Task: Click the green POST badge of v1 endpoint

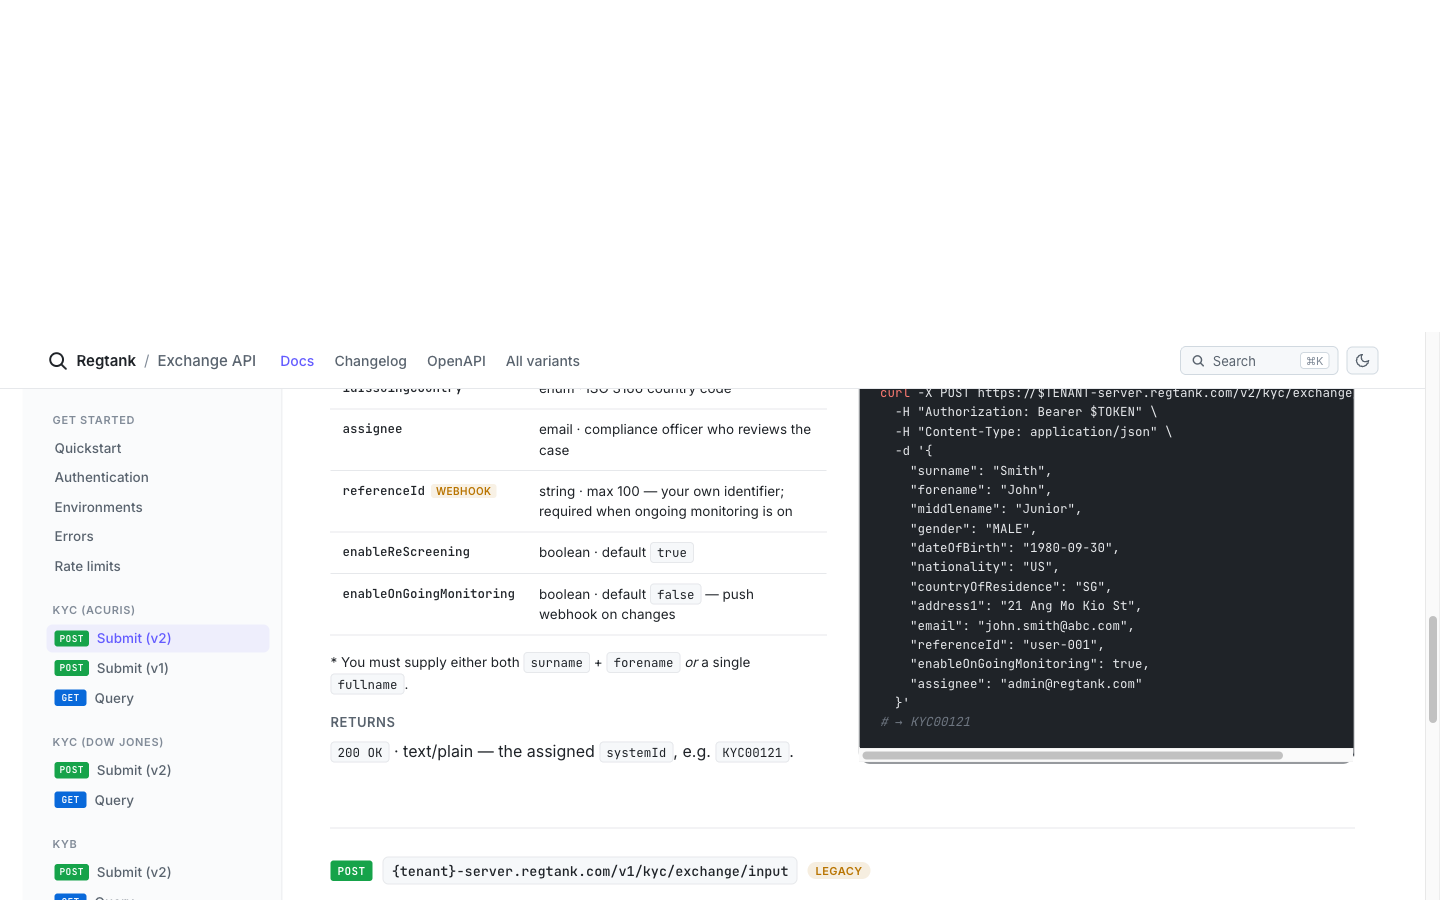Action: (351, 871)
